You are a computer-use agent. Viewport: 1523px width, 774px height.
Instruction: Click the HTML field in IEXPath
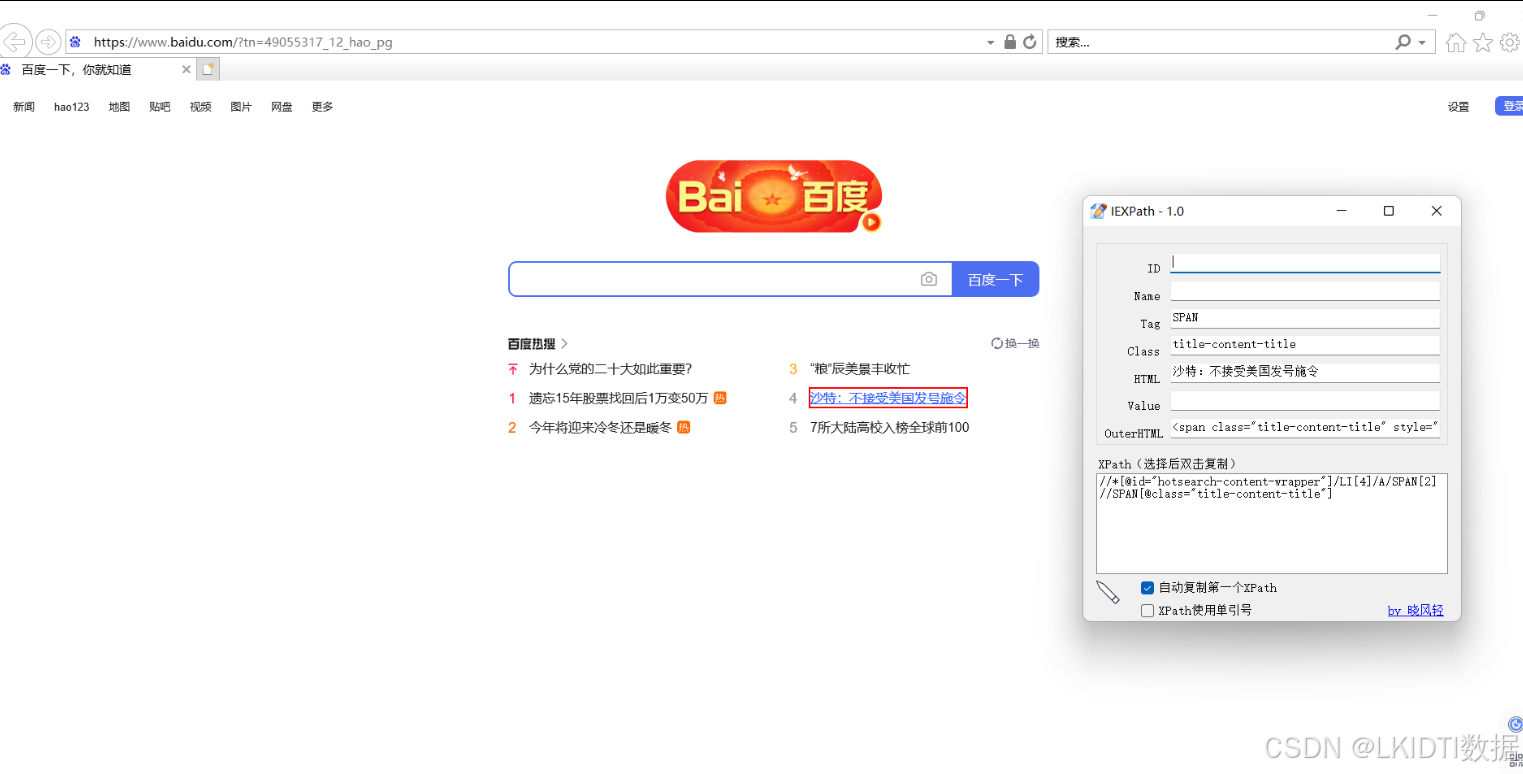(1305, 372)
